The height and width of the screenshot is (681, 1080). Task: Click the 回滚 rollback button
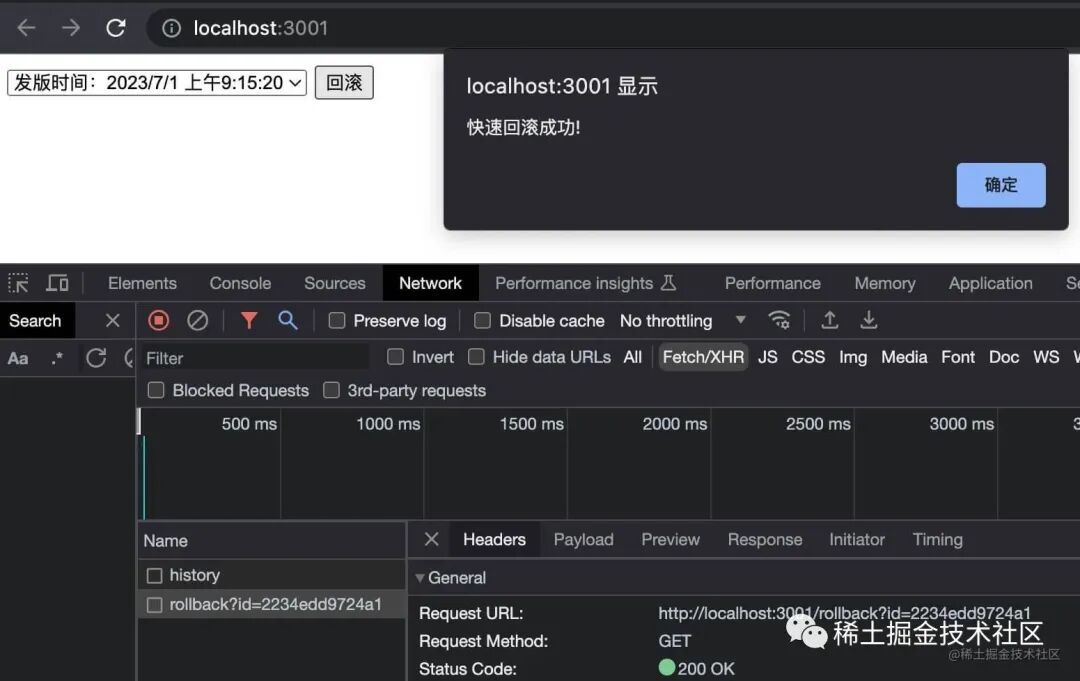pyautogui.click(x=344, y=83)
